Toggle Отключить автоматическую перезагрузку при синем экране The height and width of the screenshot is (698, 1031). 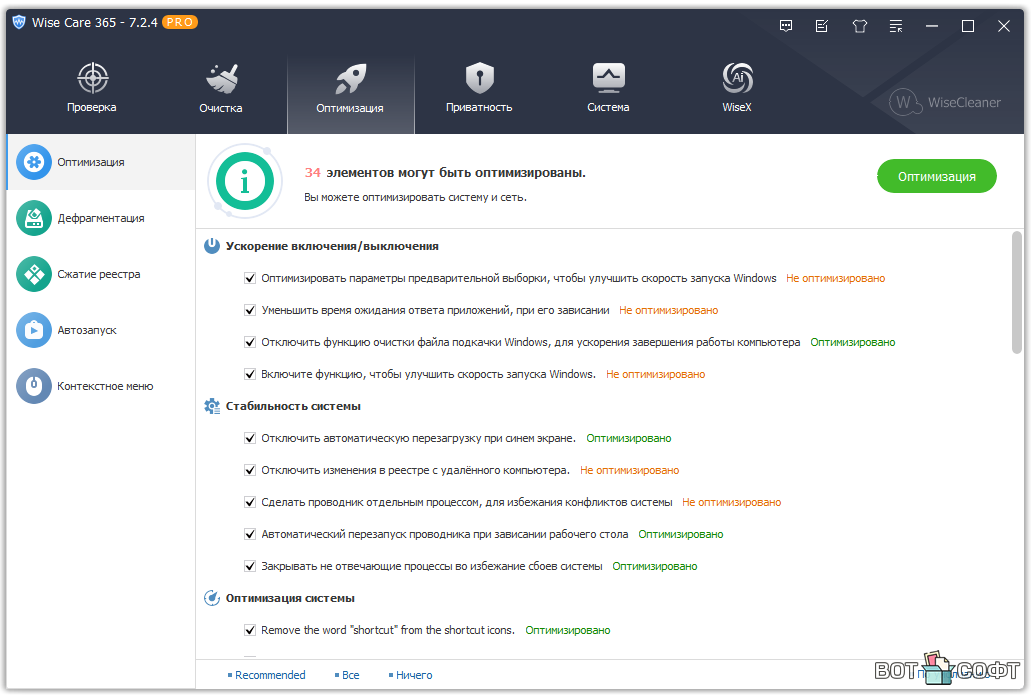[250, 438]
